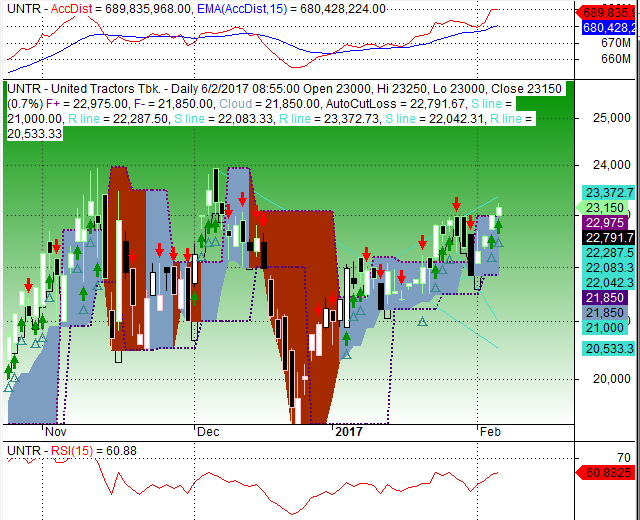
Task: Click the purple 22,975 F+ tag
Action: (605, 223)
